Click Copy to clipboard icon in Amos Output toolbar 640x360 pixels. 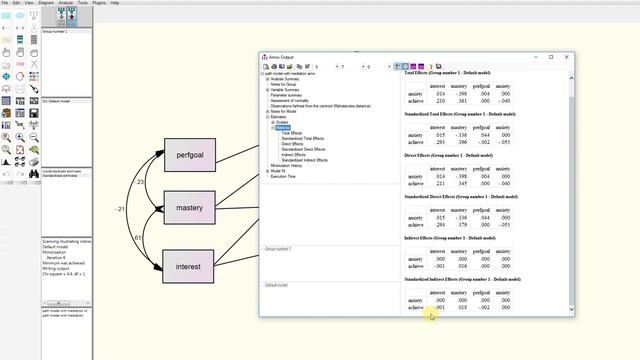[299, 67]
